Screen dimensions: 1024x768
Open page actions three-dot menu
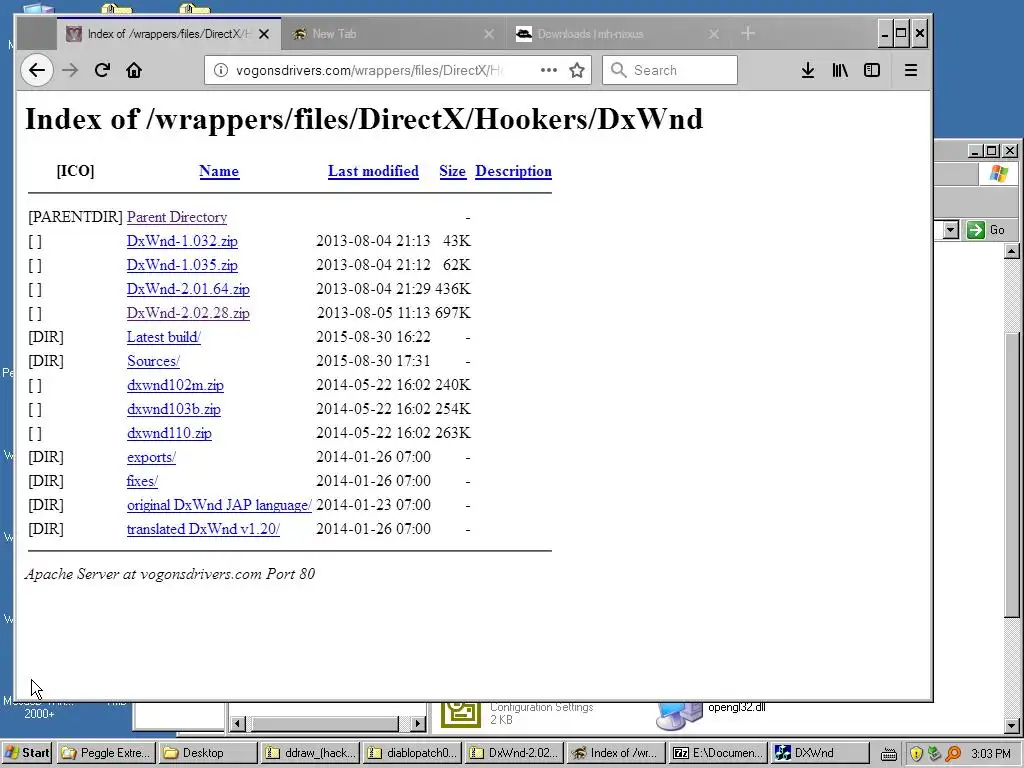pyautogui.click(x=549, y=70)
